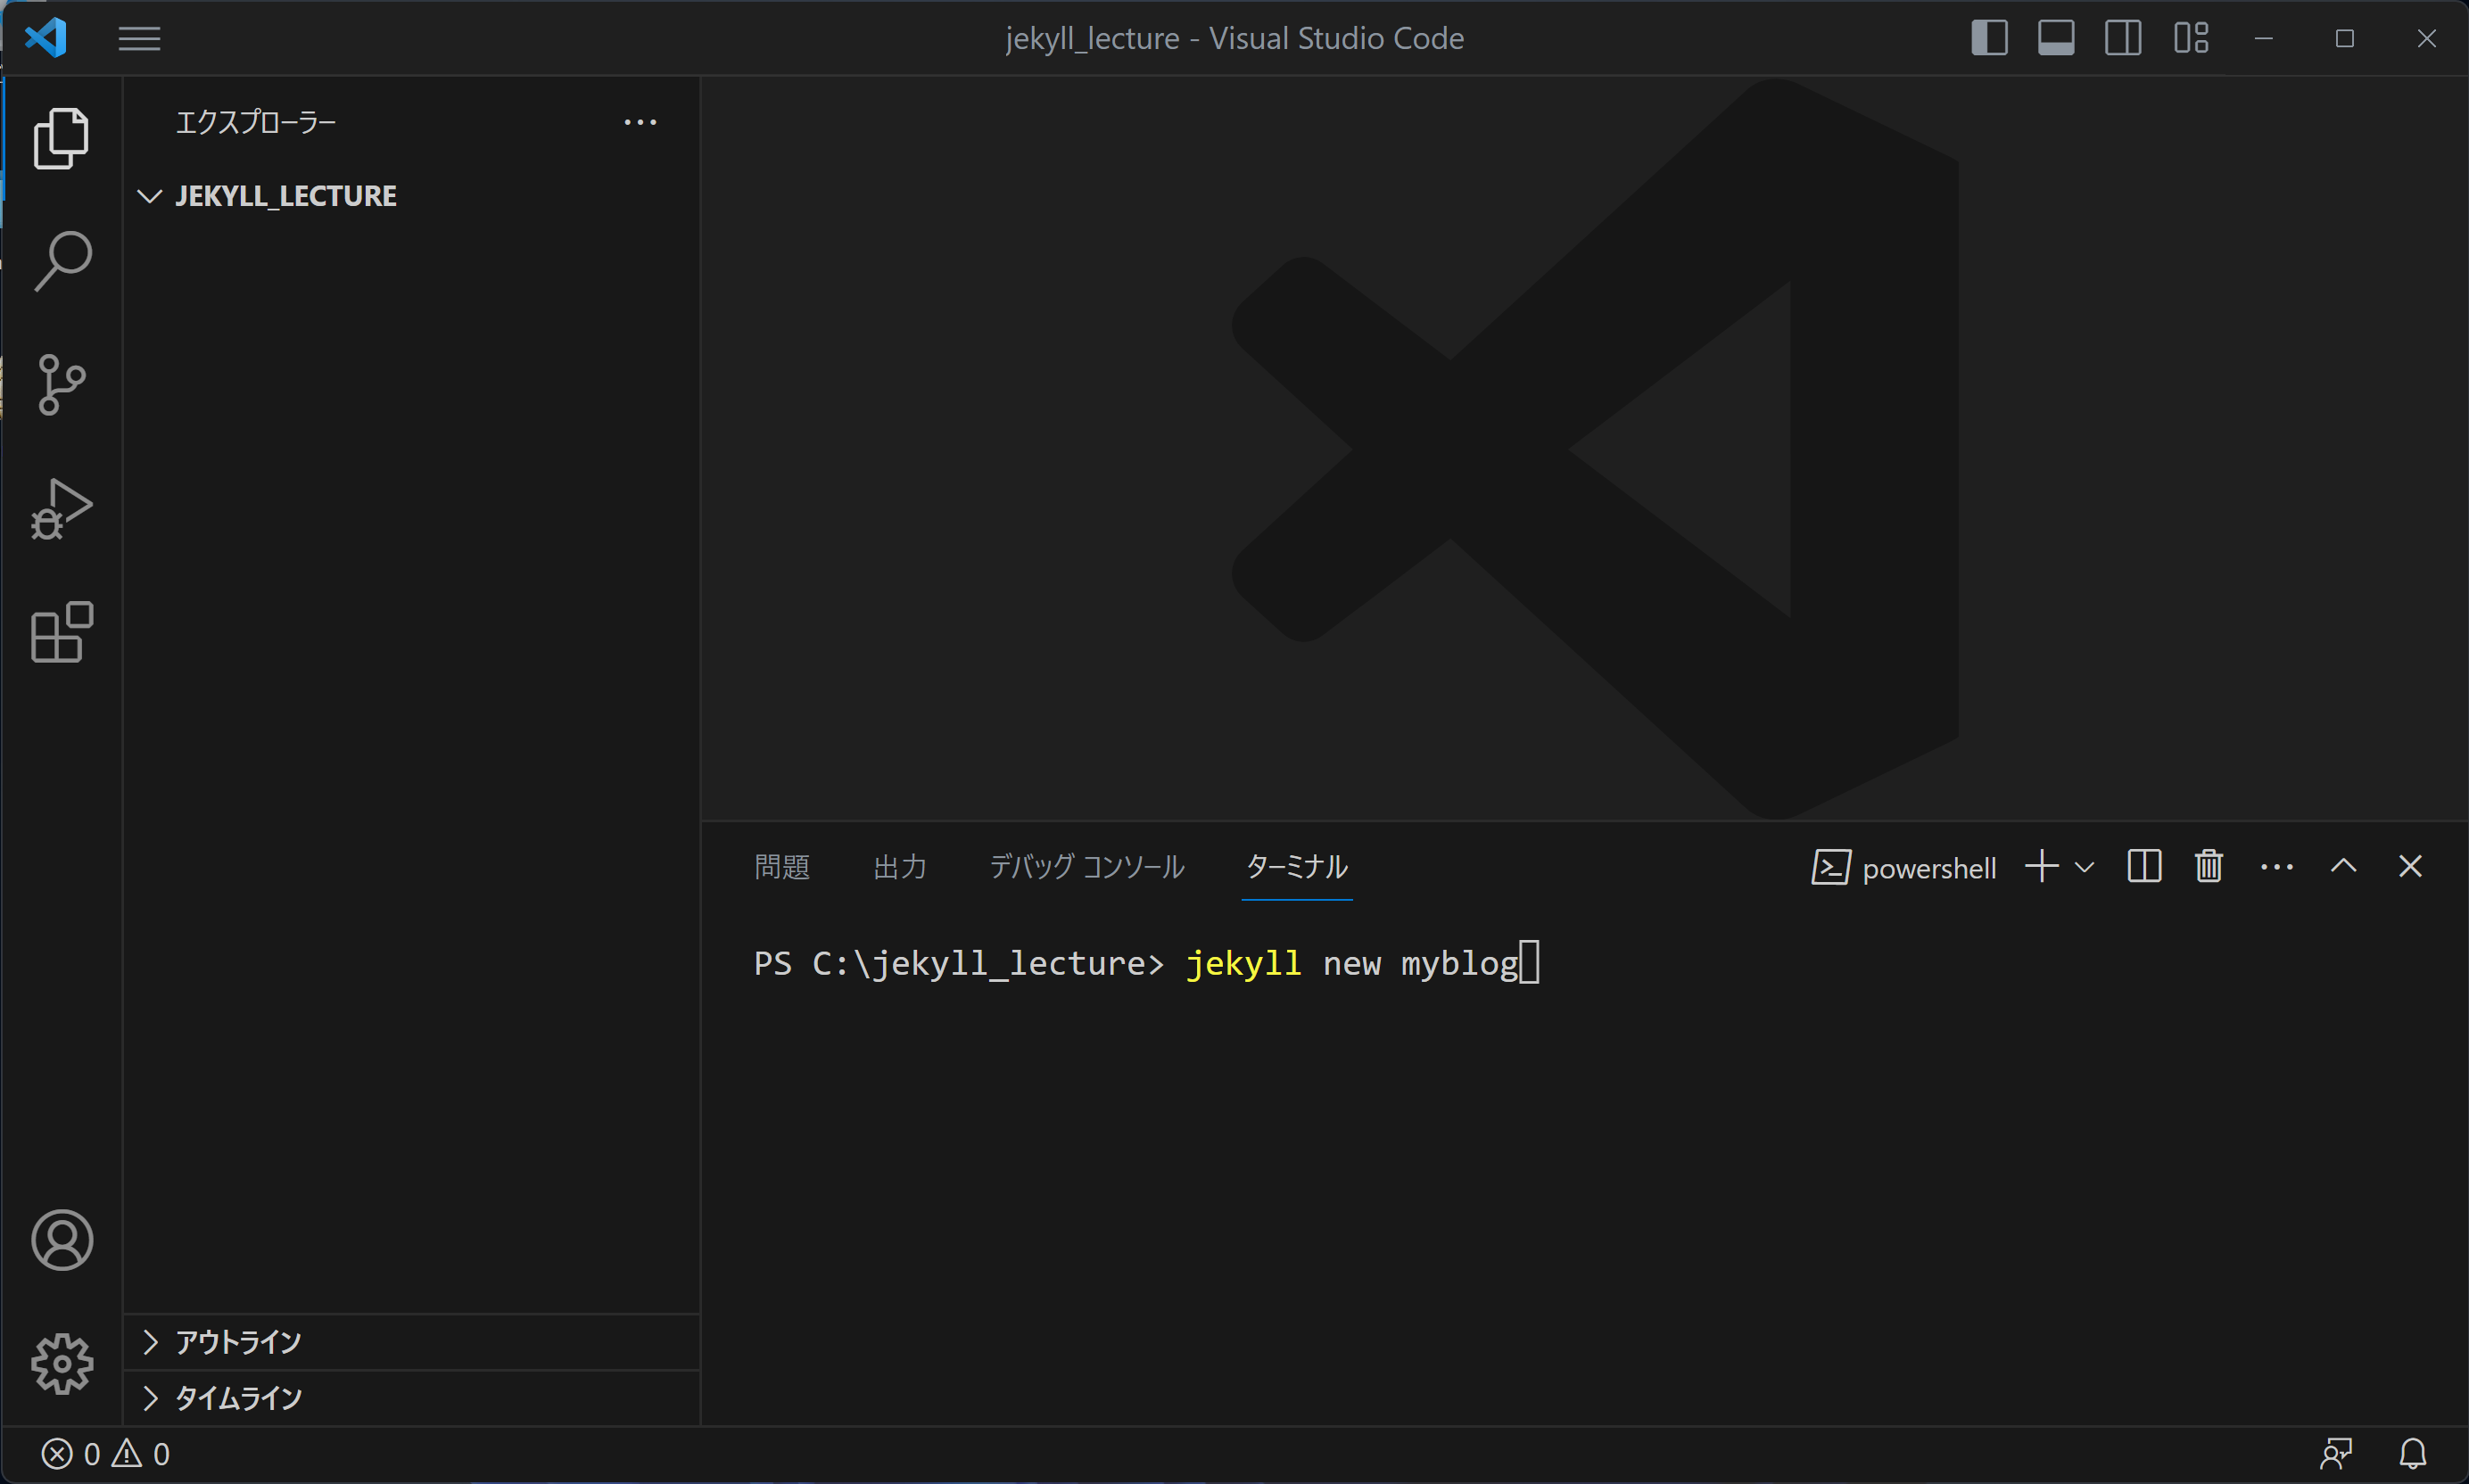Maximize the panel size with chevron
Viewport: 2469px width, 1484px height.
(2343, 866)
